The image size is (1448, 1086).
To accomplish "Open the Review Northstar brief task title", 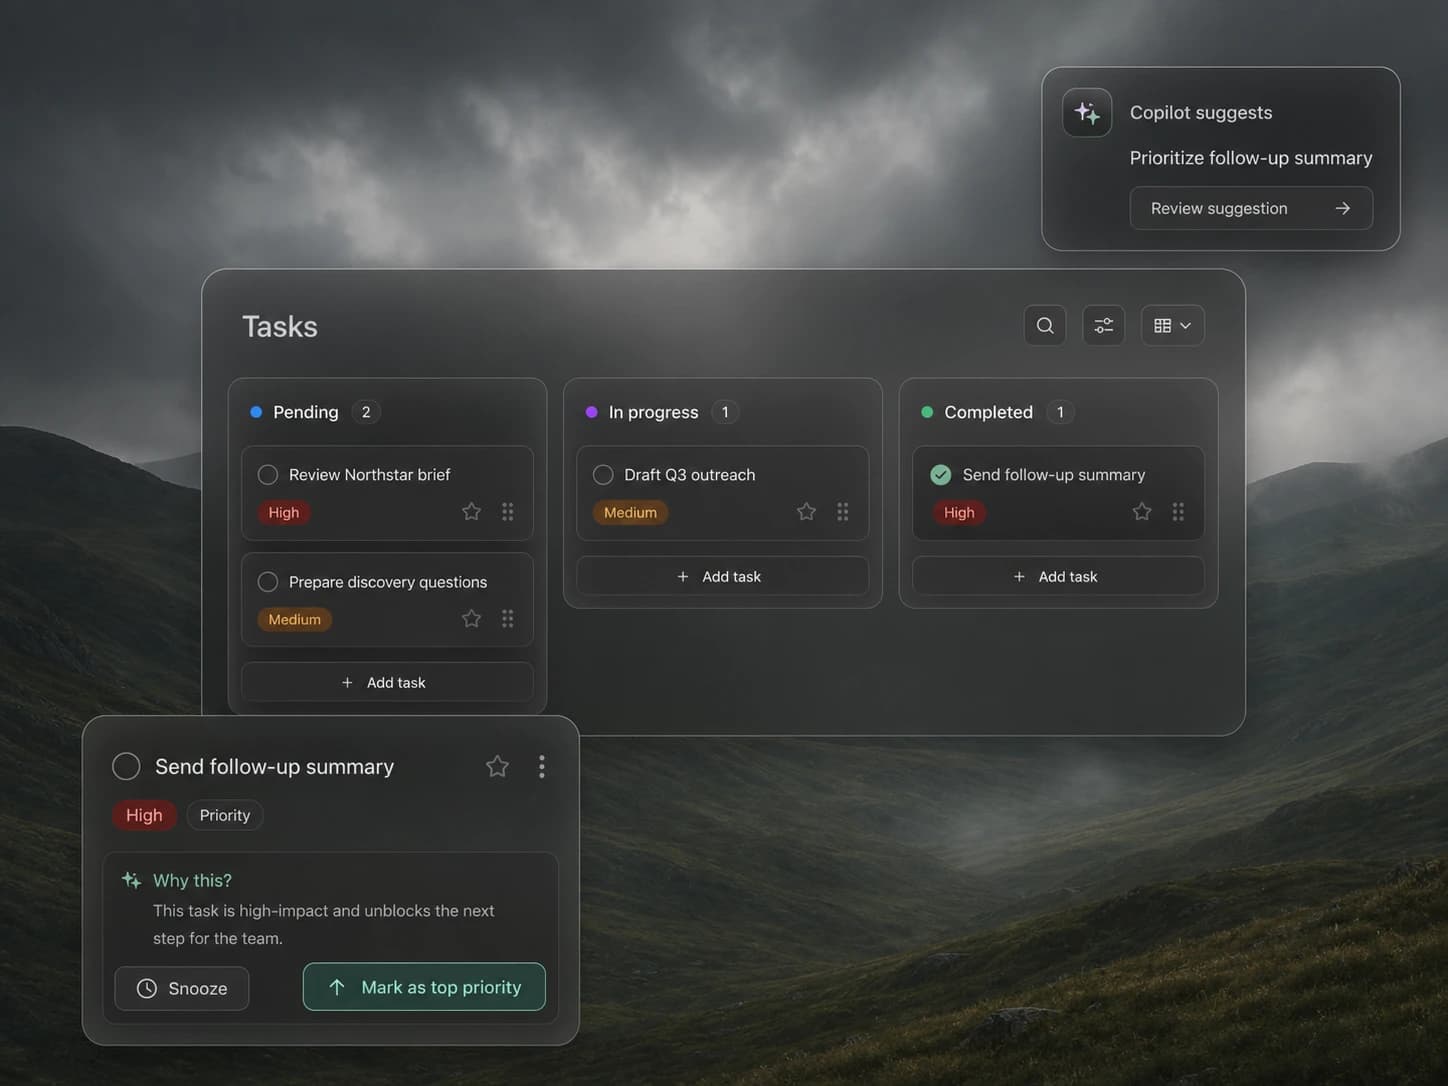I will click(x=369, y=475).
